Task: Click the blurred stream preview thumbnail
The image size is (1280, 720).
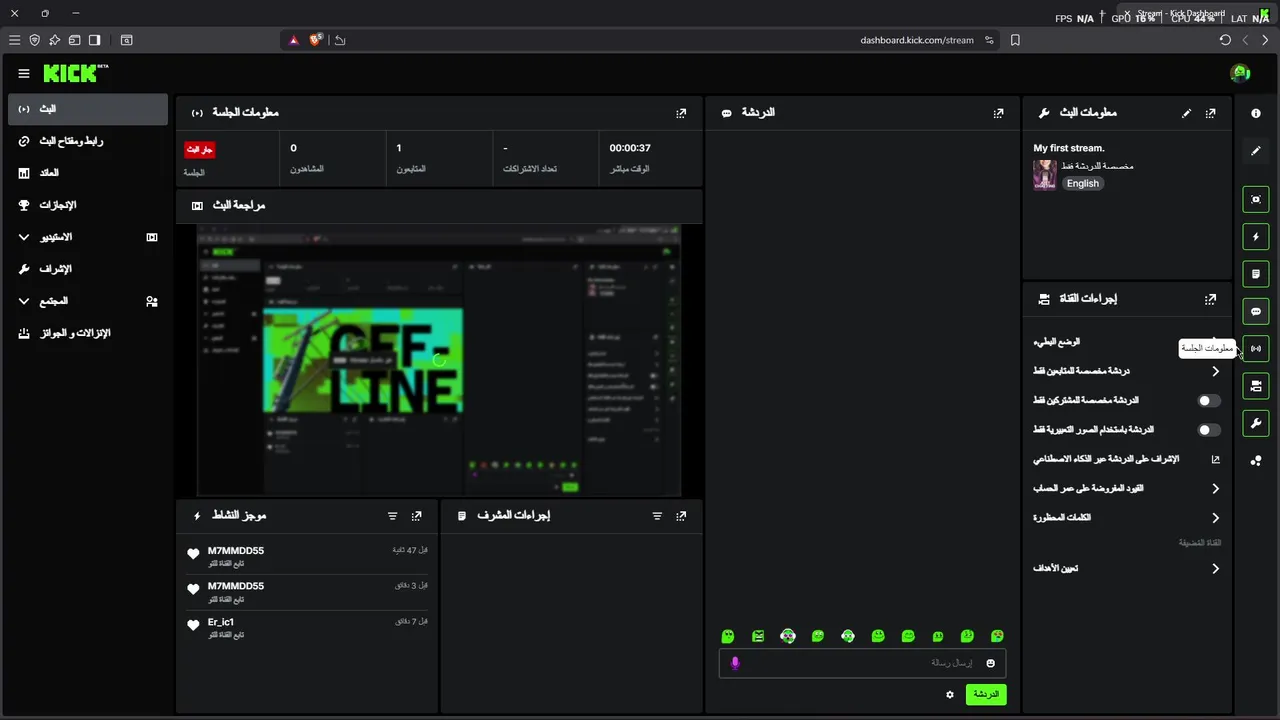Action: [x=439, y=360]
